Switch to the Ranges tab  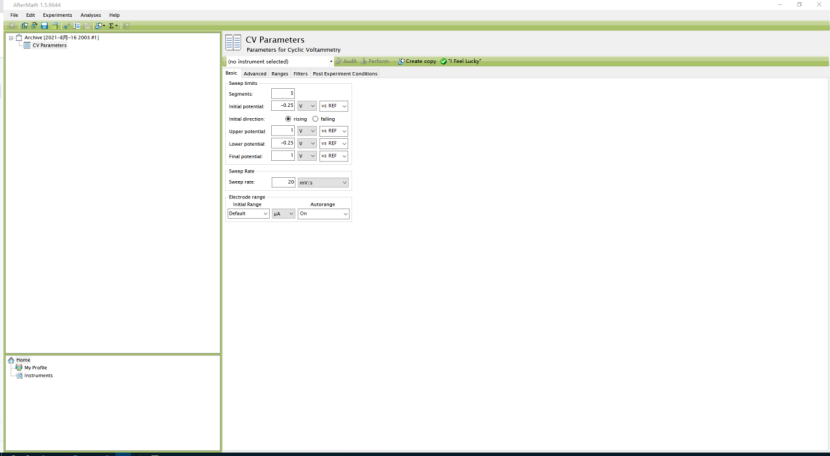[279, 74]
